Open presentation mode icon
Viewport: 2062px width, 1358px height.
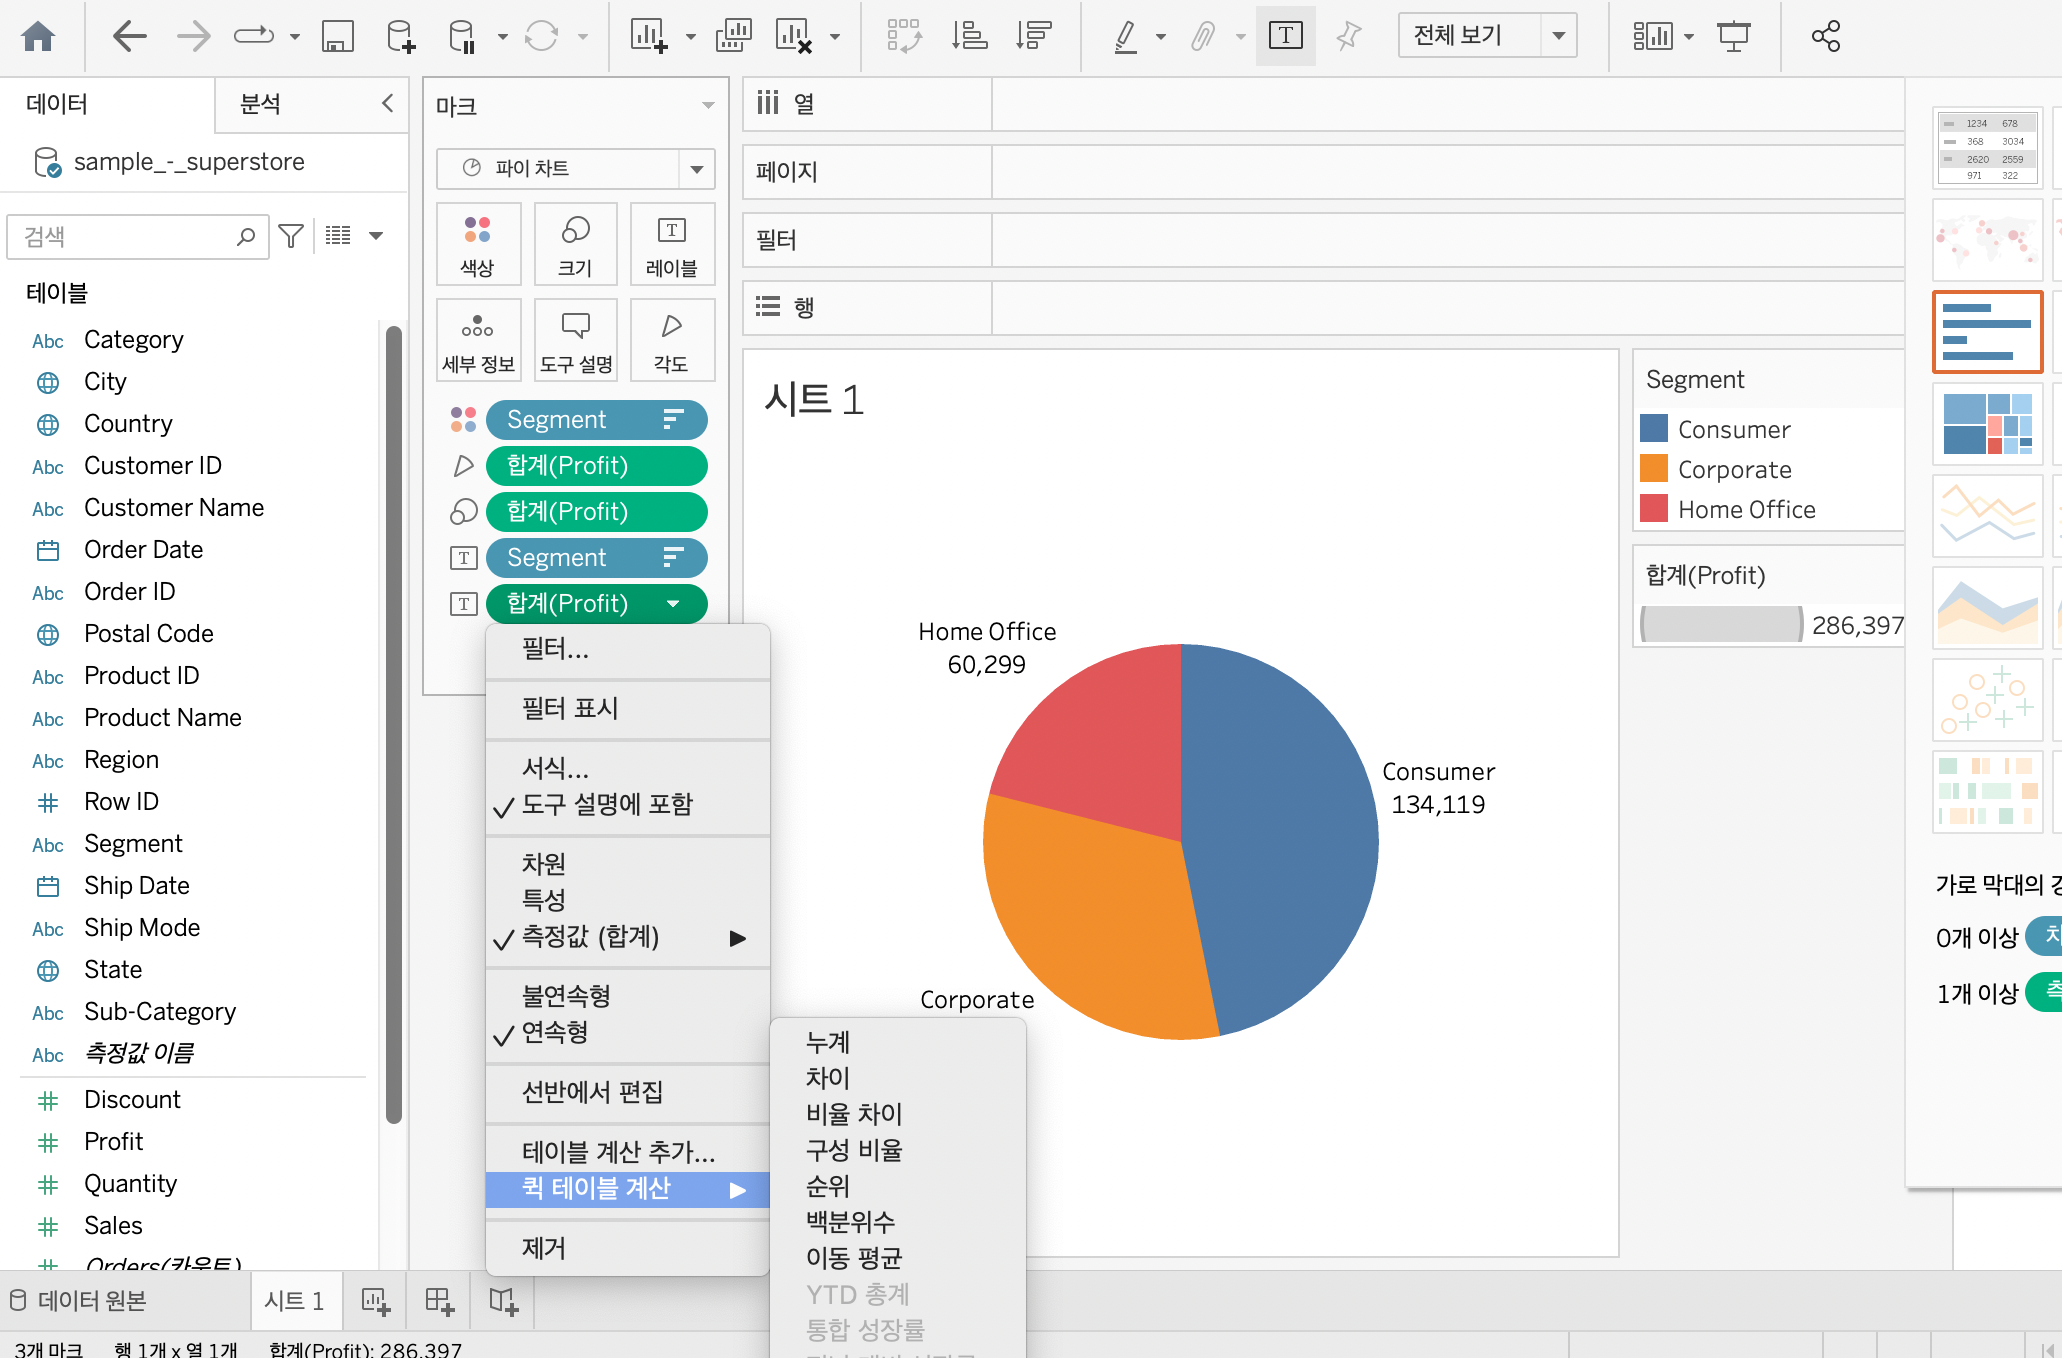[x=1733, y=37]
